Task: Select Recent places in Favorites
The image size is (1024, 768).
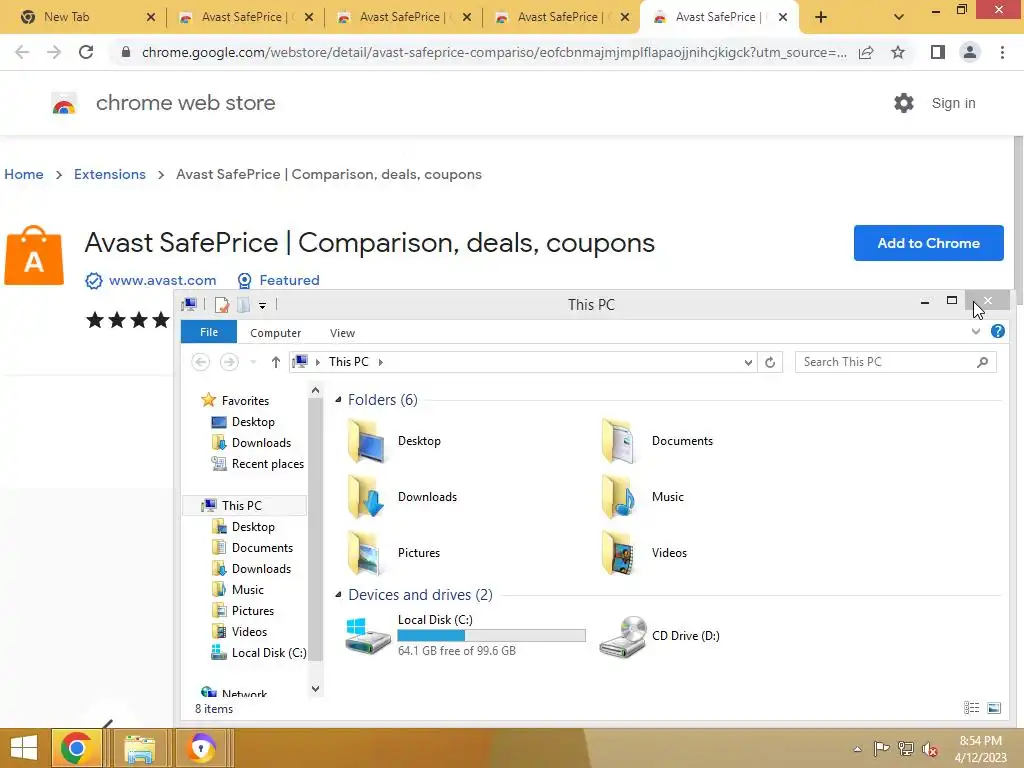Action: click(268, 464)
